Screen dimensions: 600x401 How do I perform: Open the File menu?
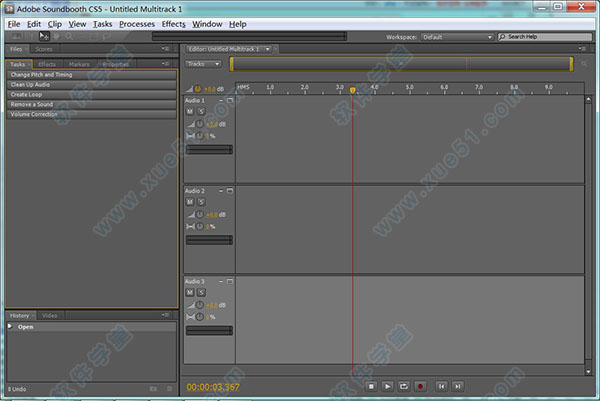click(x=14, y=24)
